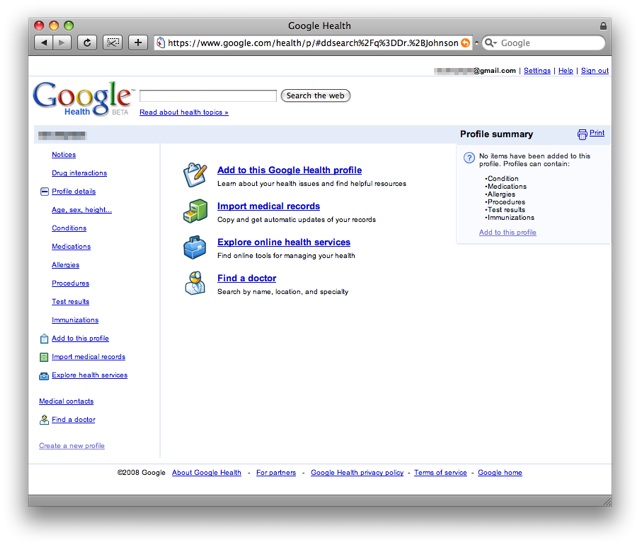640x545 pixels.
Task: Open Age, sex, height sidebar link
Action: (82, 210)
